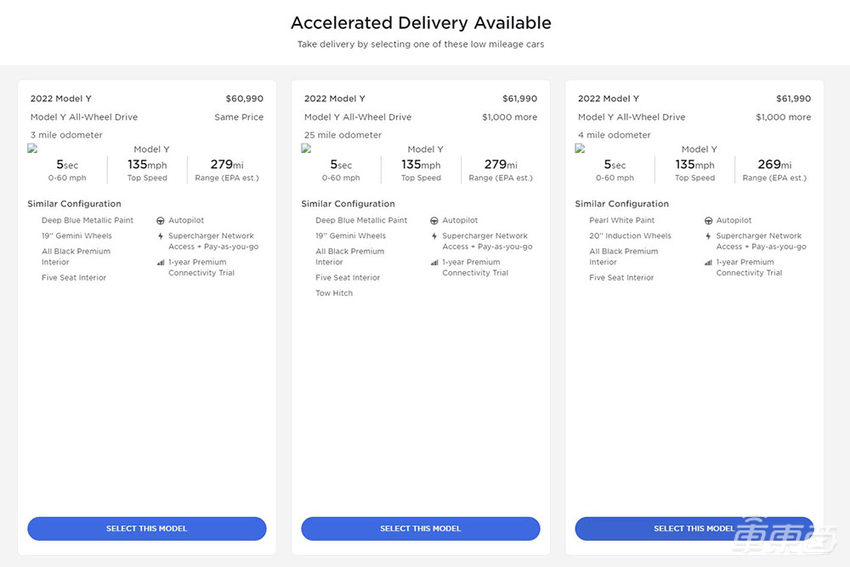Click Supercharger bolt icon in 25 mile odometer card
This screenshot has width=850, height=567.
(x=434, y=237)
